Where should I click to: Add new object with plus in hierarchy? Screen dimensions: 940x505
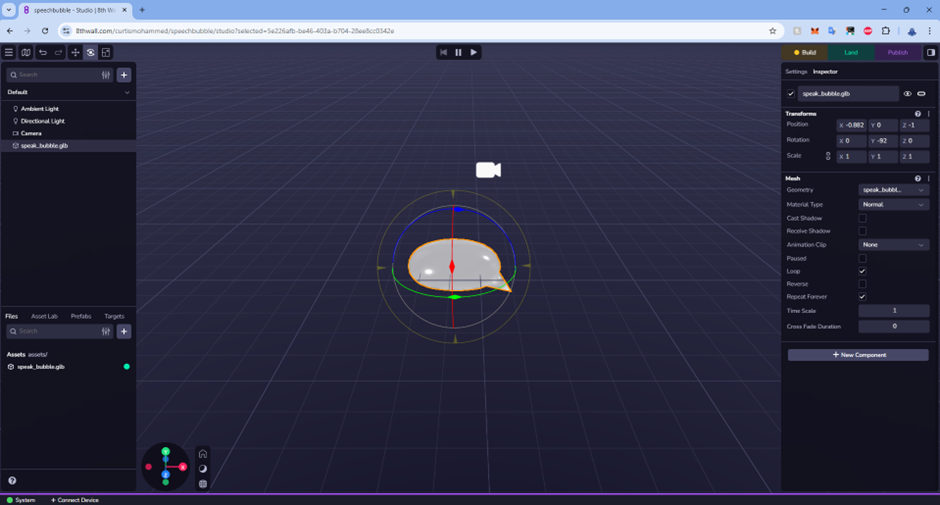(124, 75)
